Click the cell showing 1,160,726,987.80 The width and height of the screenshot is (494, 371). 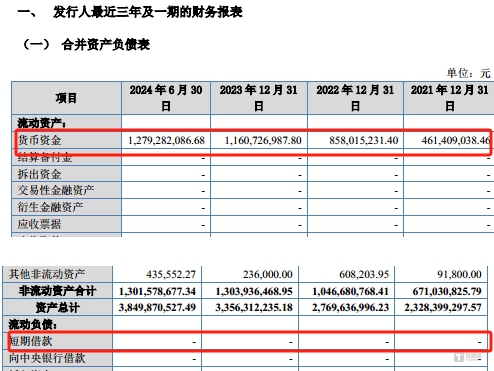(x=263, y=140)
